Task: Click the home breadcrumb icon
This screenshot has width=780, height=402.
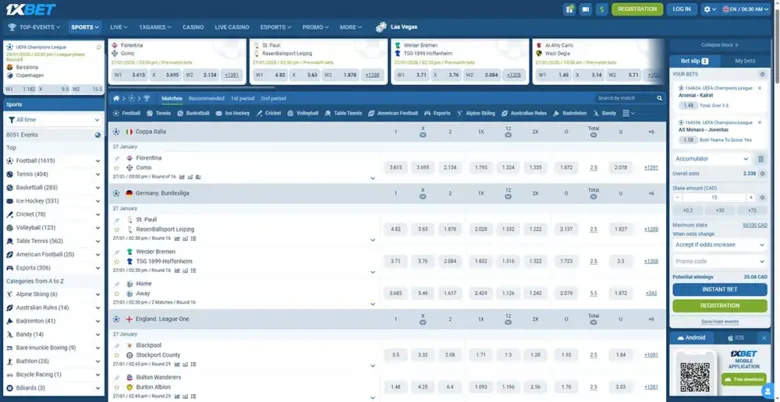Action: (116, 99)
